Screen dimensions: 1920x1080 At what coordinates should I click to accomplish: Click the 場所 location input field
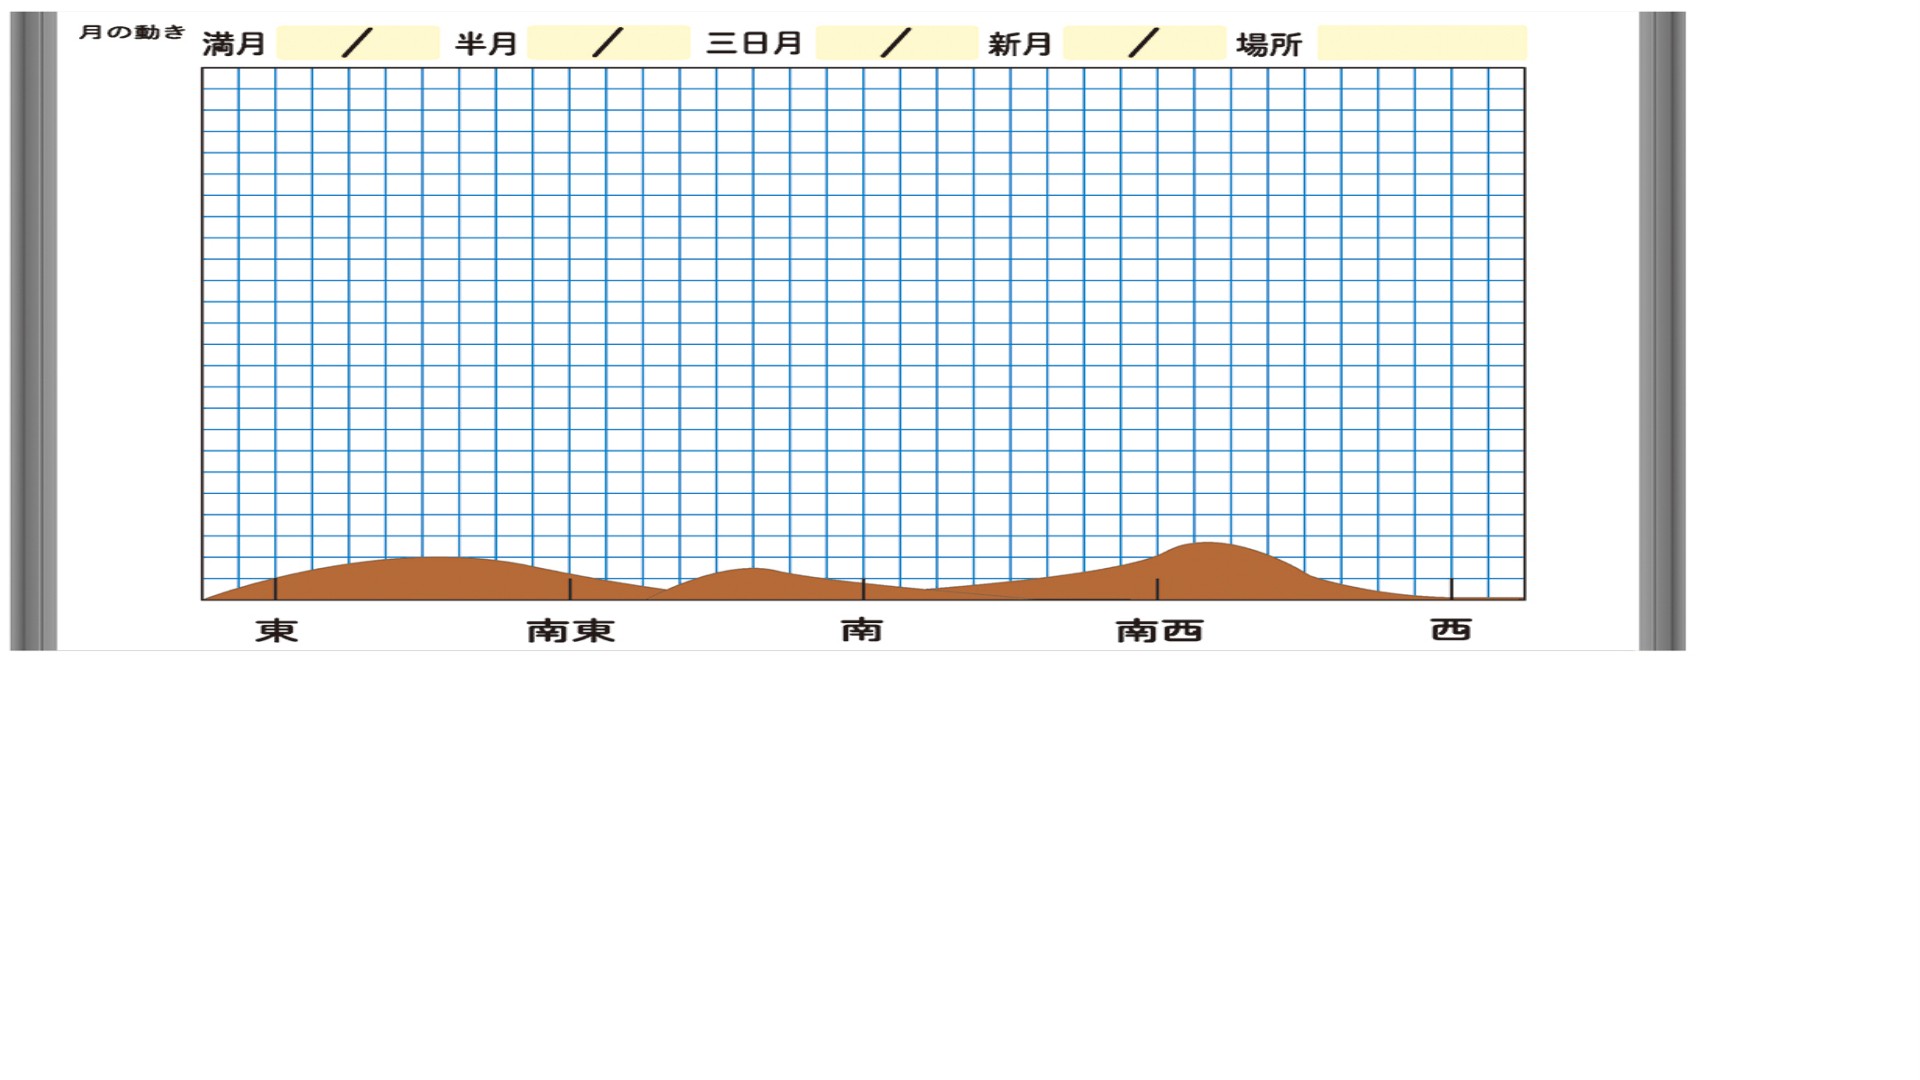point(1422,43)
